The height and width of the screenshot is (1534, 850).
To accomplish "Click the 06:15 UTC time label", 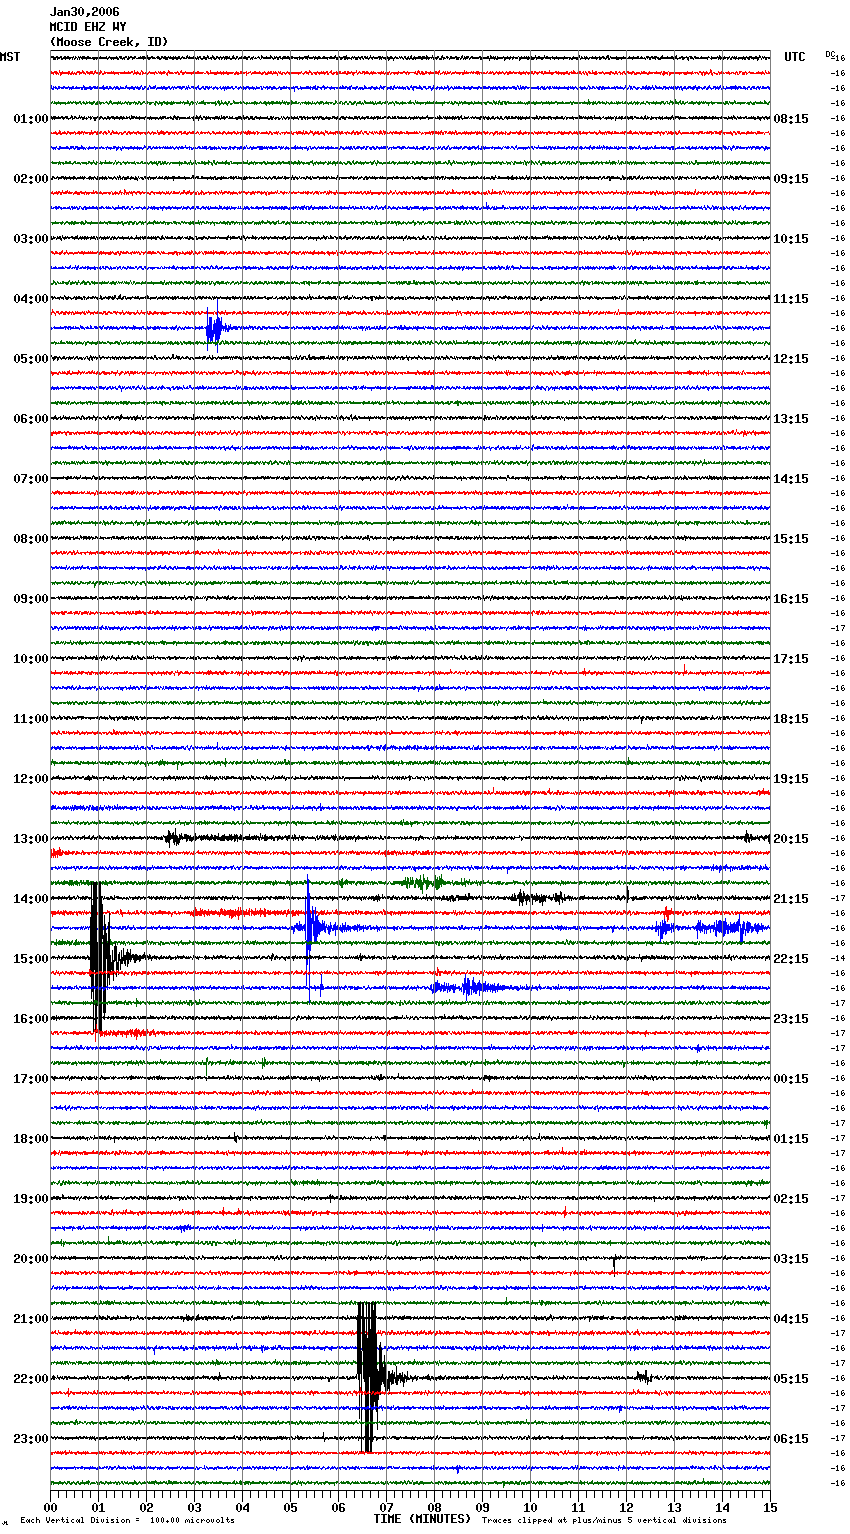I will (x=791, y=1439).
